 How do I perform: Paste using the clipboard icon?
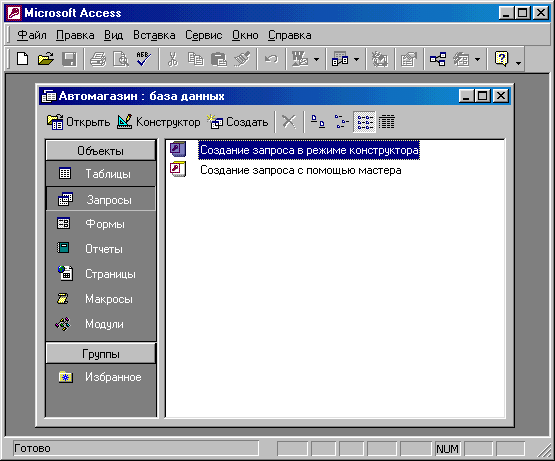(x=219, y=59)
